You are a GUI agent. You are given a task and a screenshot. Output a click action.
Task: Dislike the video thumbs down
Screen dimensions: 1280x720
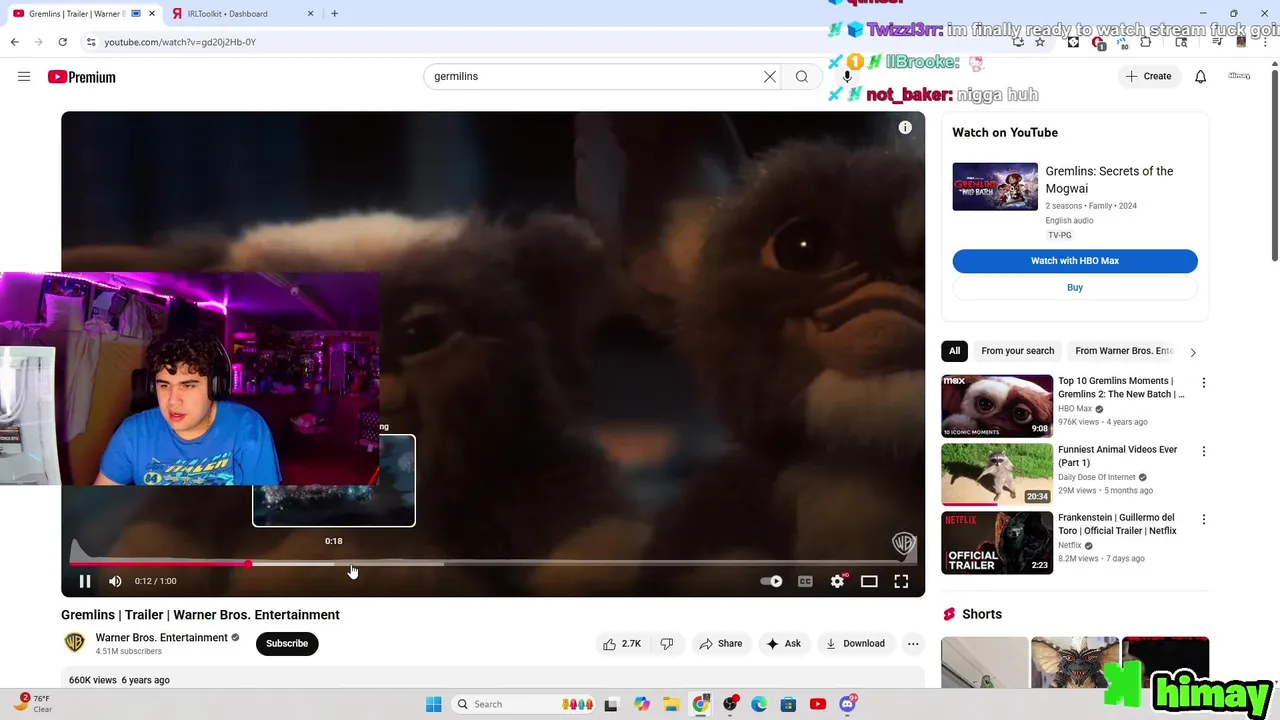[x=667, y=644]
